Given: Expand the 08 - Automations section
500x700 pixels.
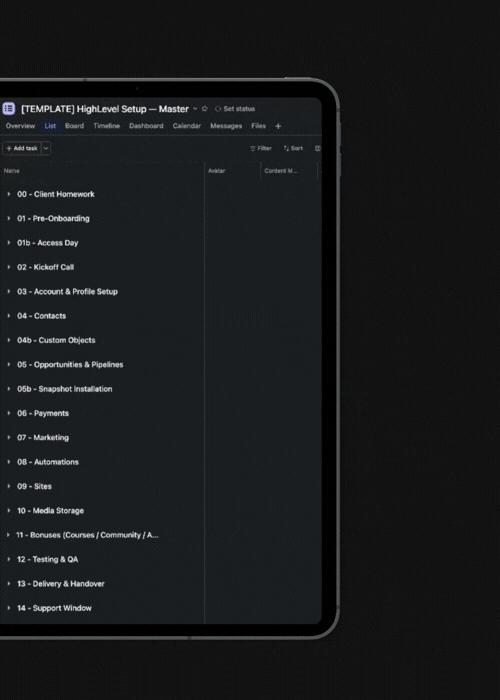Looking at the screenshot, I should click(x=8, y=462).
